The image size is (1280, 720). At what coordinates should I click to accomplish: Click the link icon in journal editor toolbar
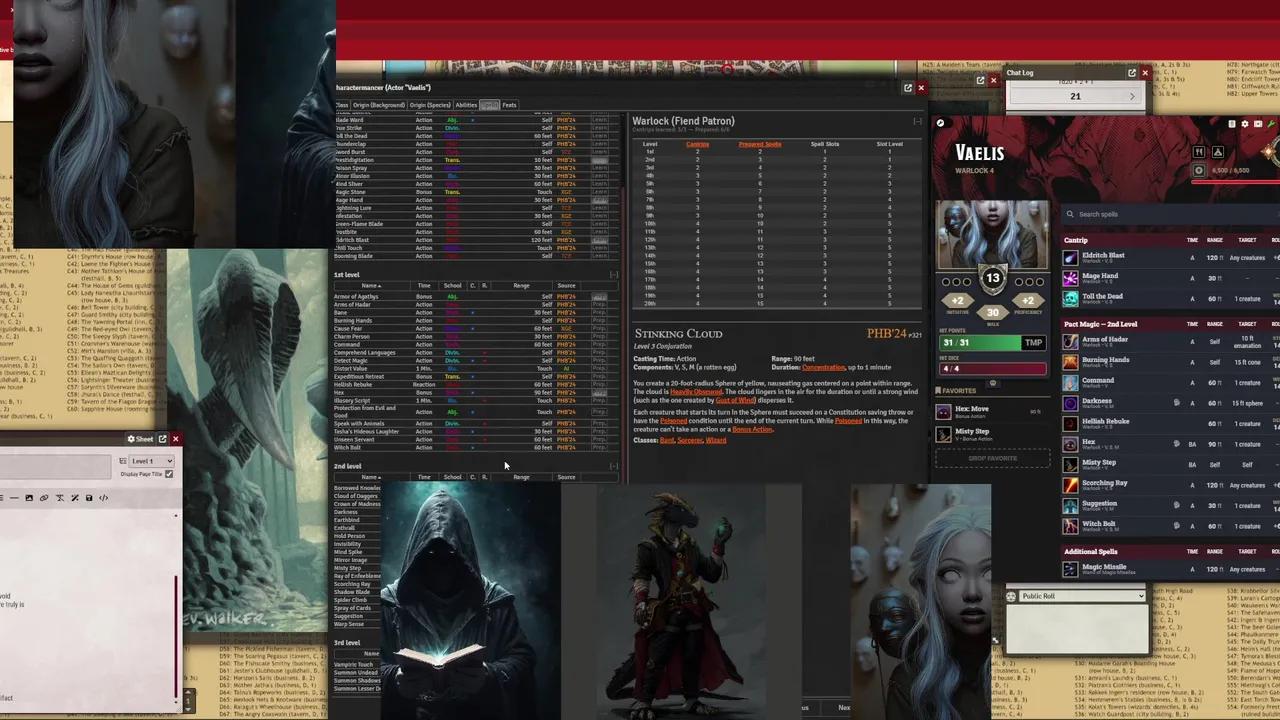click(44, 498)
